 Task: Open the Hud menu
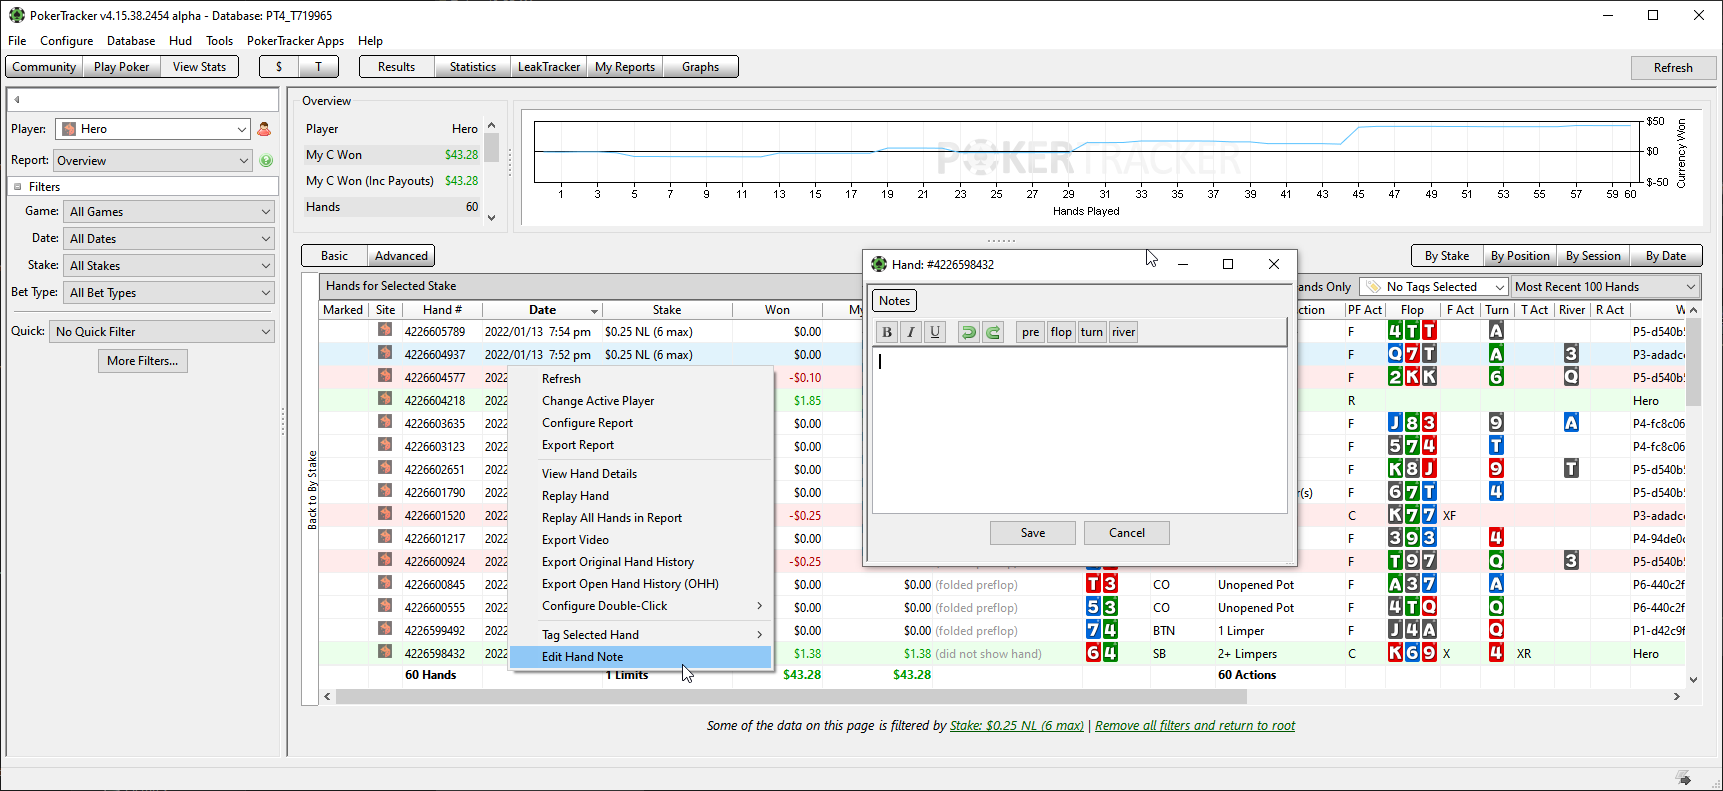pos(181,41)
